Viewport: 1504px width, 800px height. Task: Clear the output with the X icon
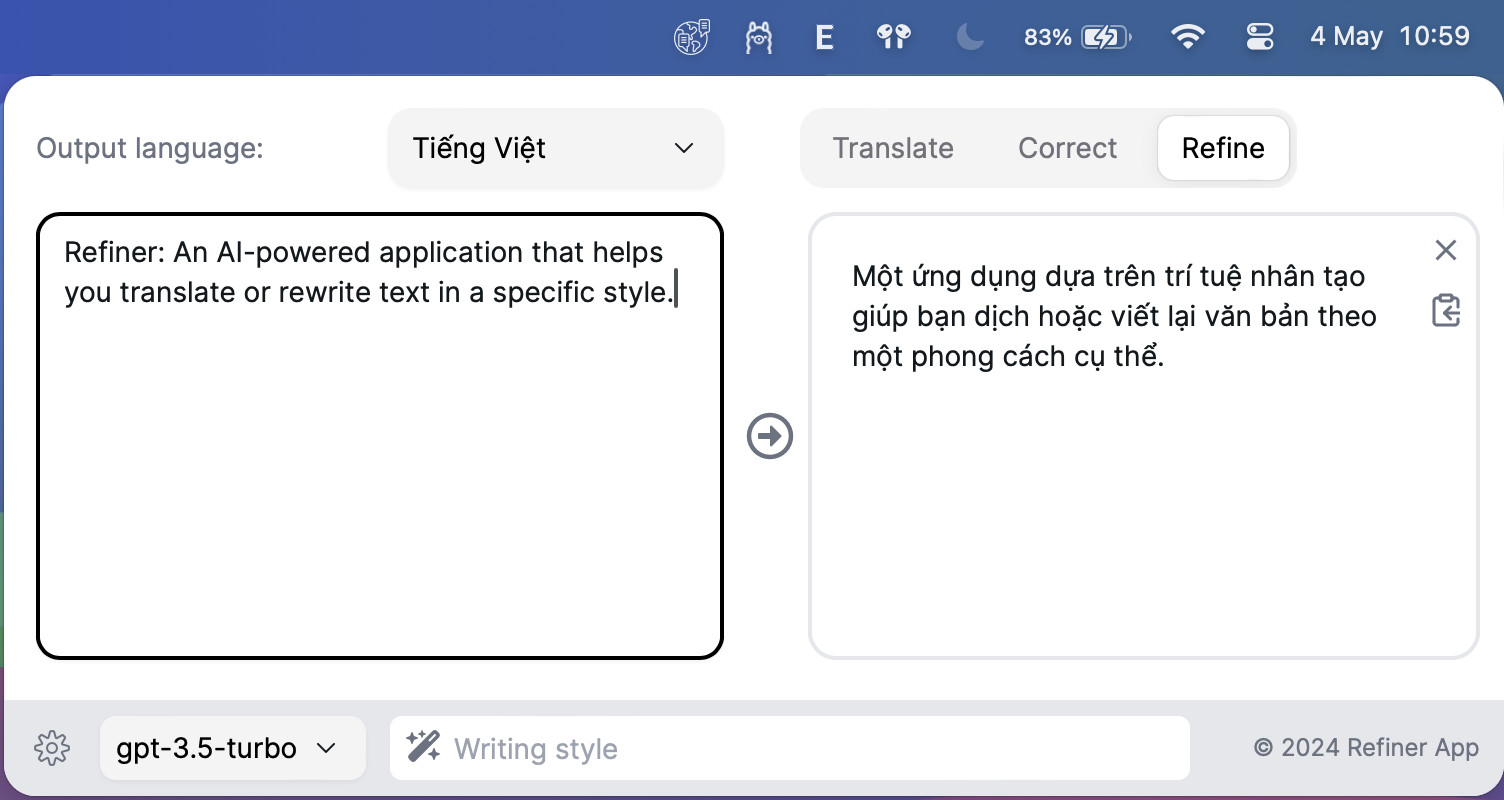tap(1446, 250)
